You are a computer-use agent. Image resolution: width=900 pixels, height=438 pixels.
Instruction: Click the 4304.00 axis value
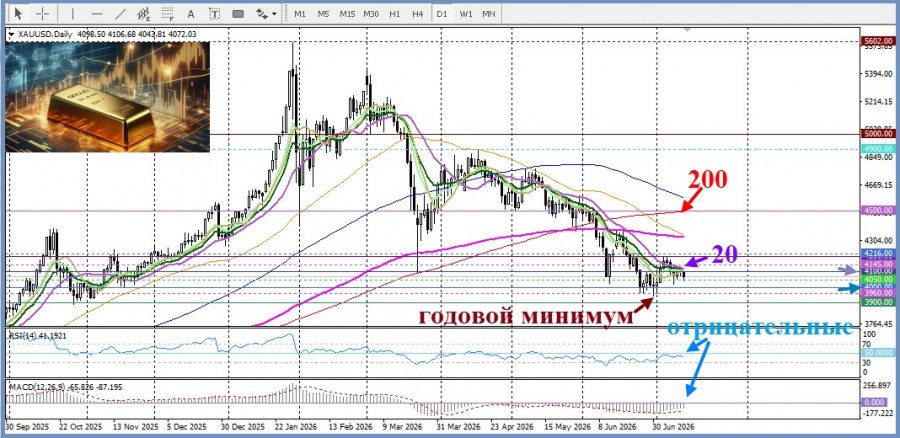point(878,241)
